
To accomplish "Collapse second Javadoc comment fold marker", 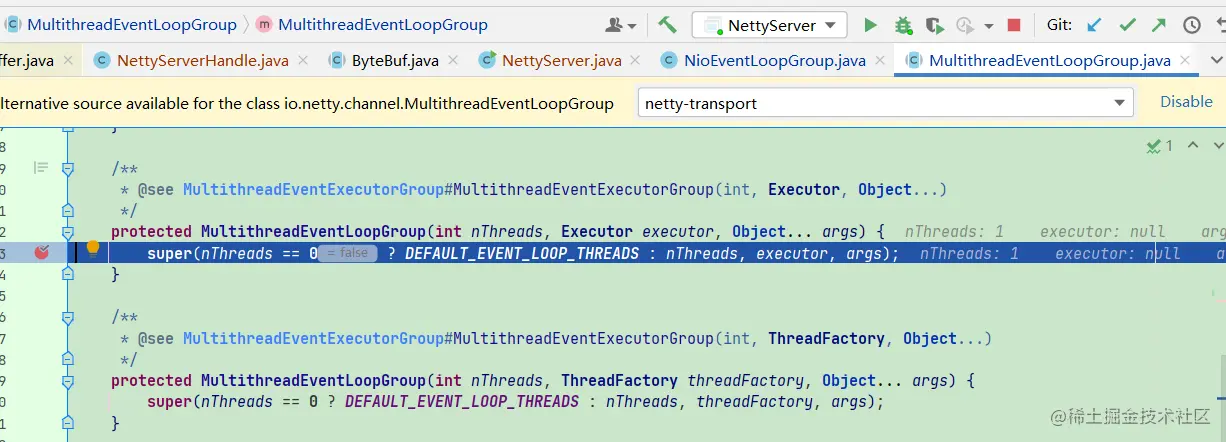I will click(68, 317).
